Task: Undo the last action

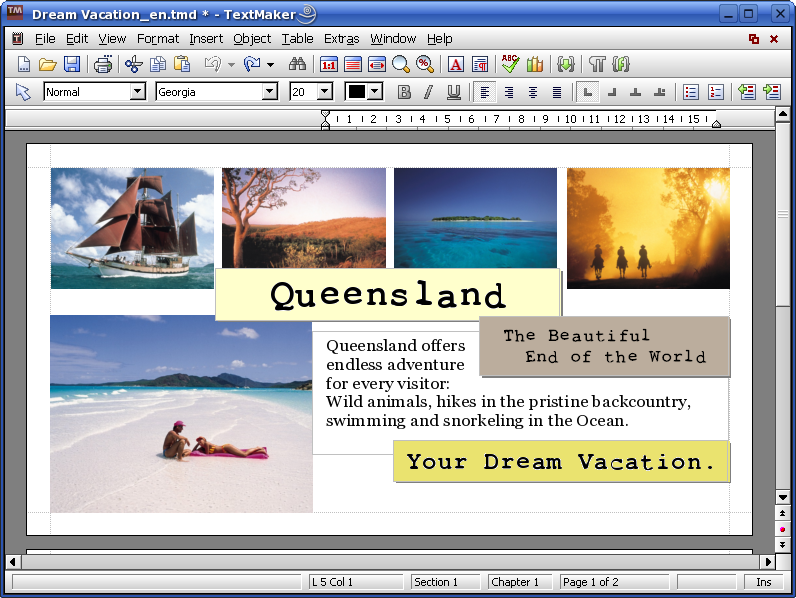Action: (213, 64)
